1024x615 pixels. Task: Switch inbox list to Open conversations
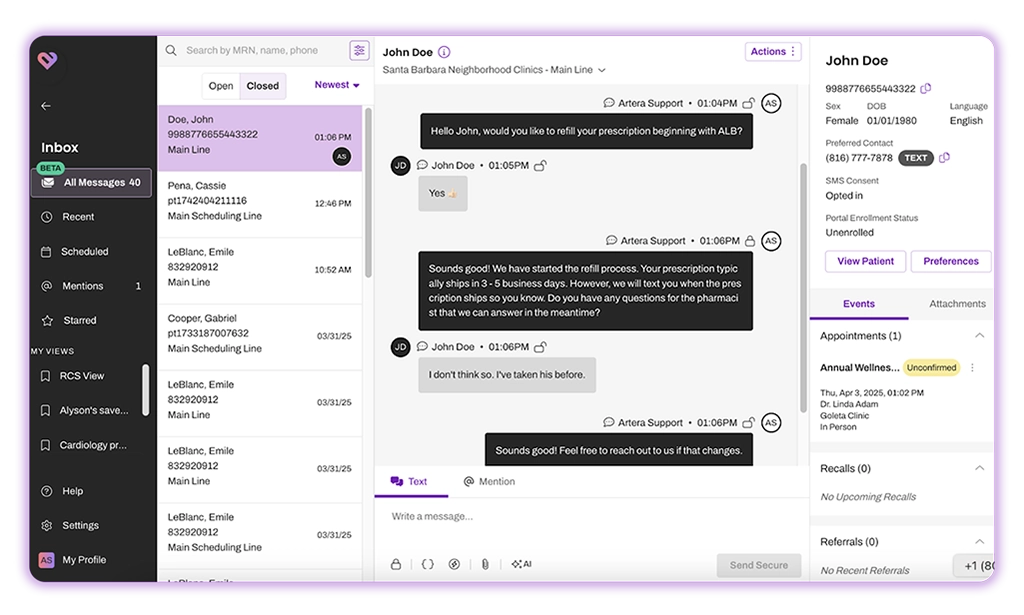click(221, 86)
